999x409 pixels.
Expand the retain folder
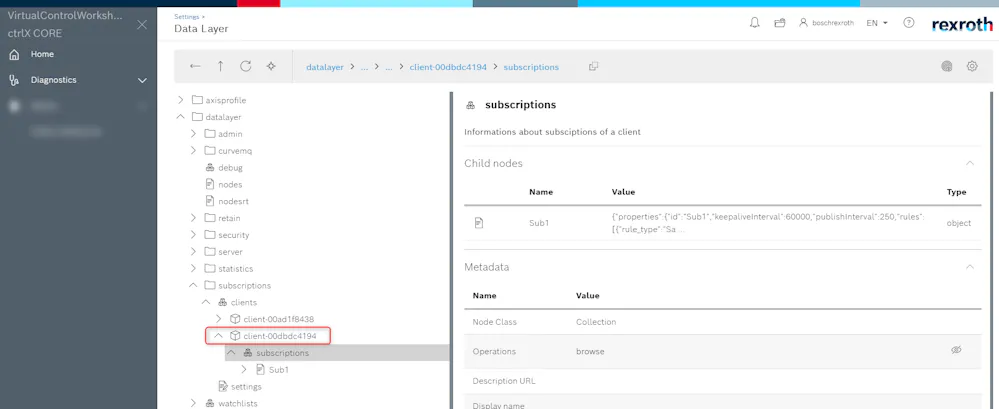click(x=193, y=218)
